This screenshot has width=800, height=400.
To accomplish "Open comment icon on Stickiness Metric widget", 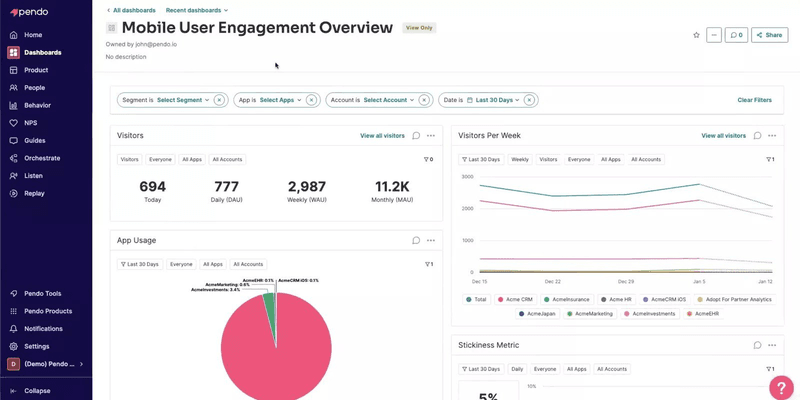I will (x=757, y=345).
